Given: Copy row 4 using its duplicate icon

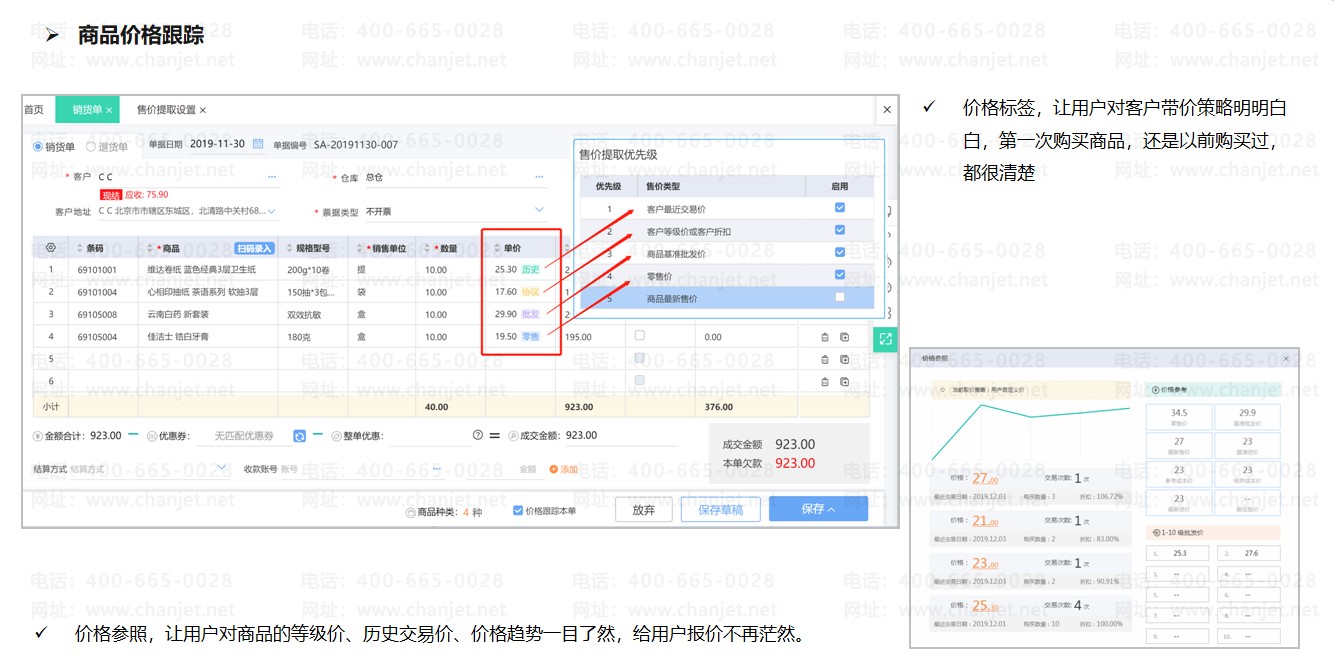Looking at the screenshot, I should (844, 337).
